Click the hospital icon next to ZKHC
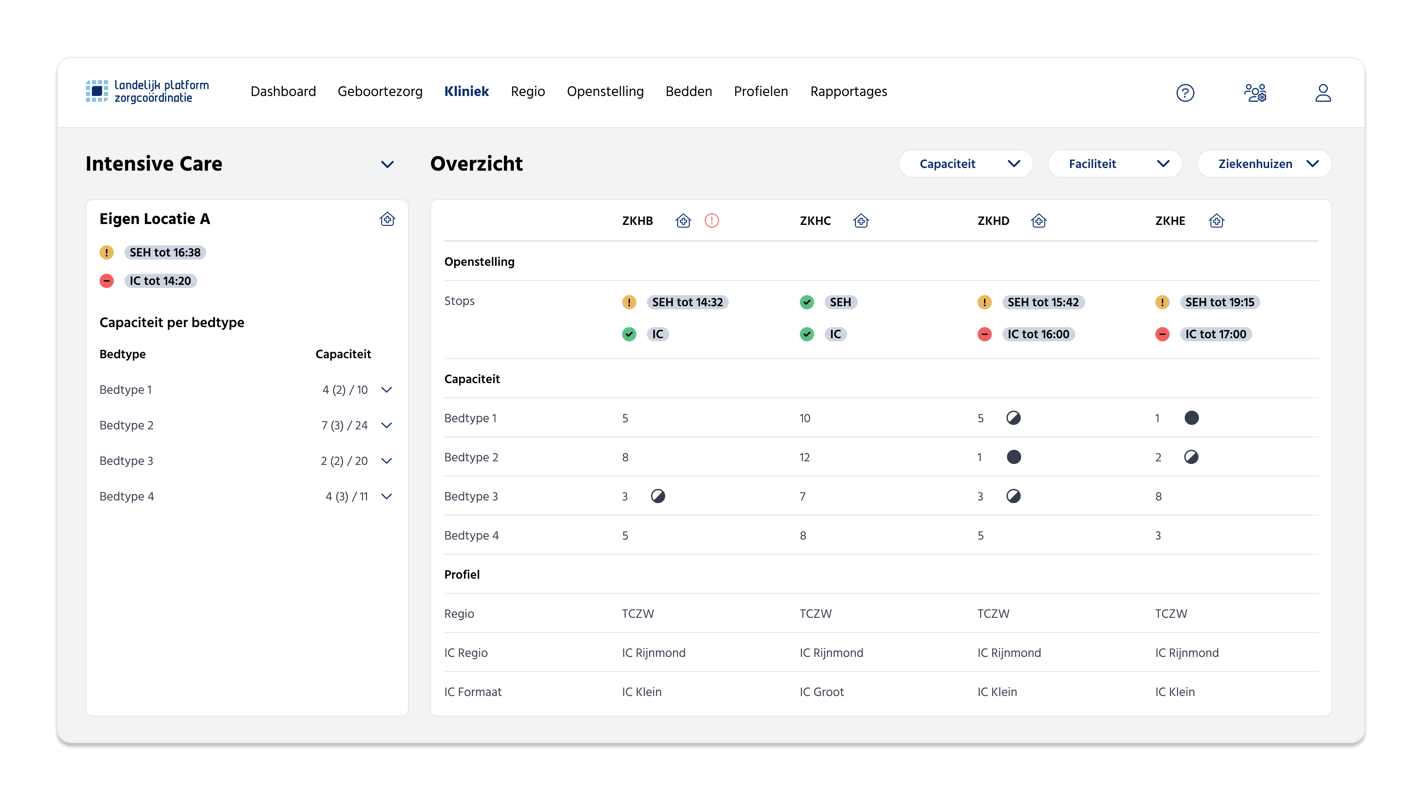Screen dimensions: 1422x800 coord(861,221)
